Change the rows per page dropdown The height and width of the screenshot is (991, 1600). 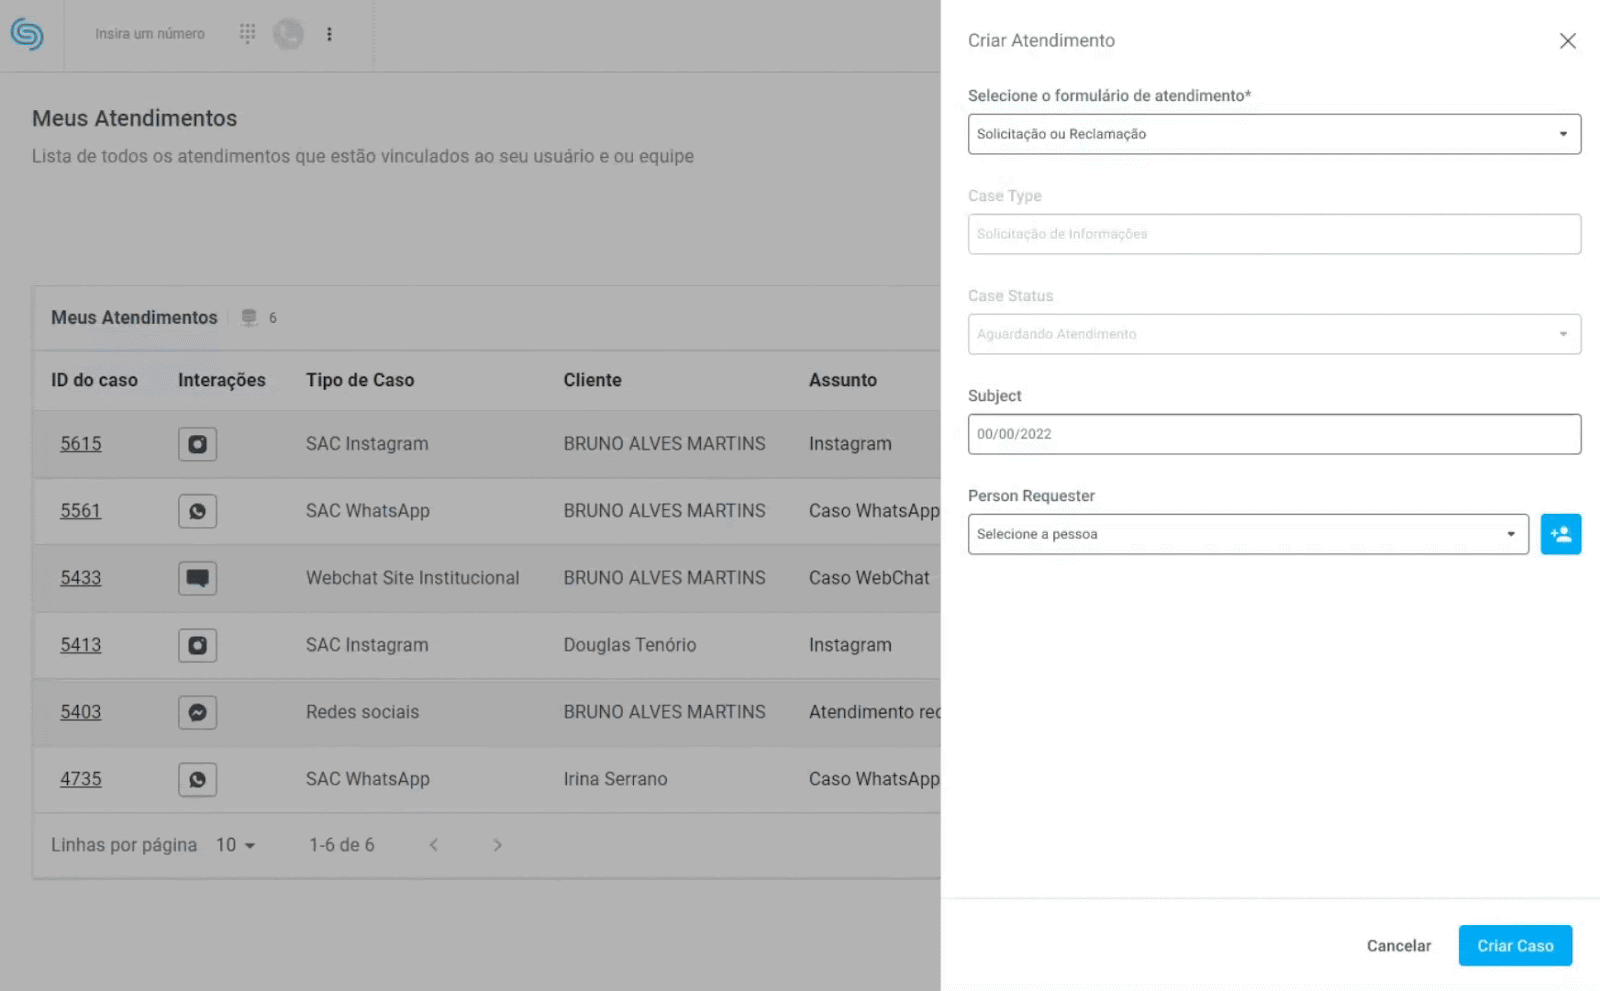click(x=236, y=845)
